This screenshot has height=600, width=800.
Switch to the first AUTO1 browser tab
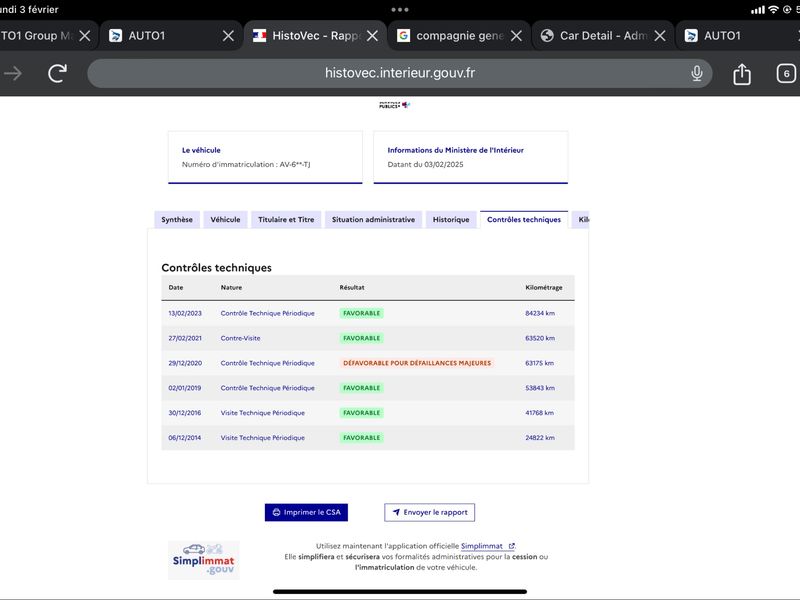pyautogui.click(x=171, y=36)
